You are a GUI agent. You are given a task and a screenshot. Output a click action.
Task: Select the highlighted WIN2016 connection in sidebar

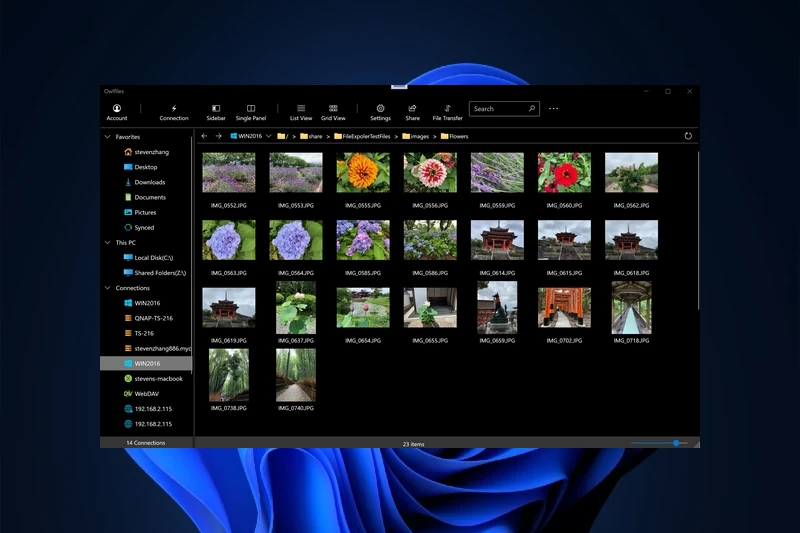point(146,364)
